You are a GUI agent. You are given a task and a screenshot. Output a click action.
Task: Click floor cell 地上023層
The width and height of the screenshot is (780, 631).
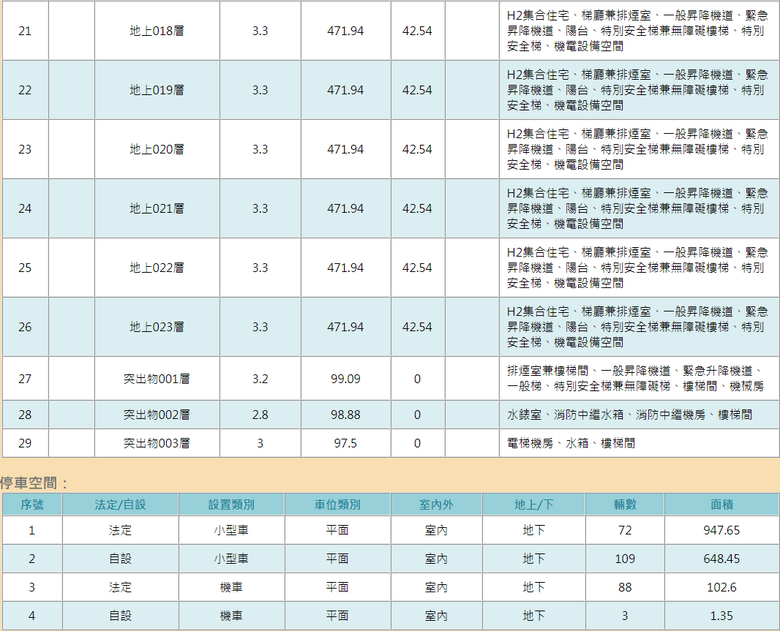tap(157, 327)
